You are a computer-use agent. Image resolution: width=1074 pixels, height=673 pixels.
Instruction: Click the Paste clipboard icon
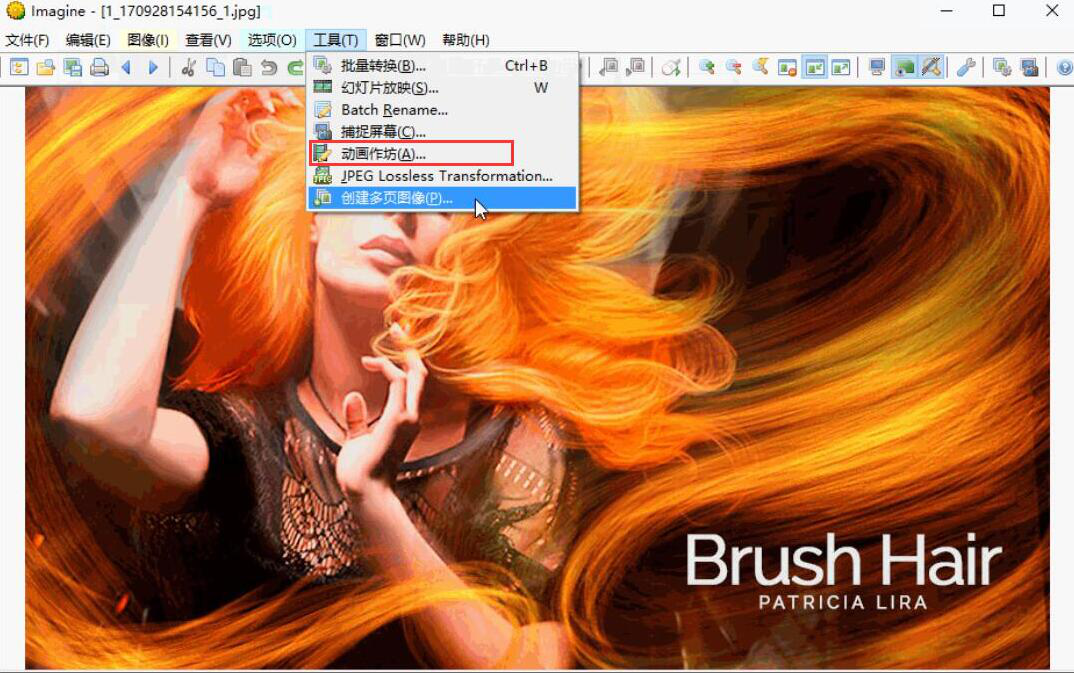click(x=242, y=67)
